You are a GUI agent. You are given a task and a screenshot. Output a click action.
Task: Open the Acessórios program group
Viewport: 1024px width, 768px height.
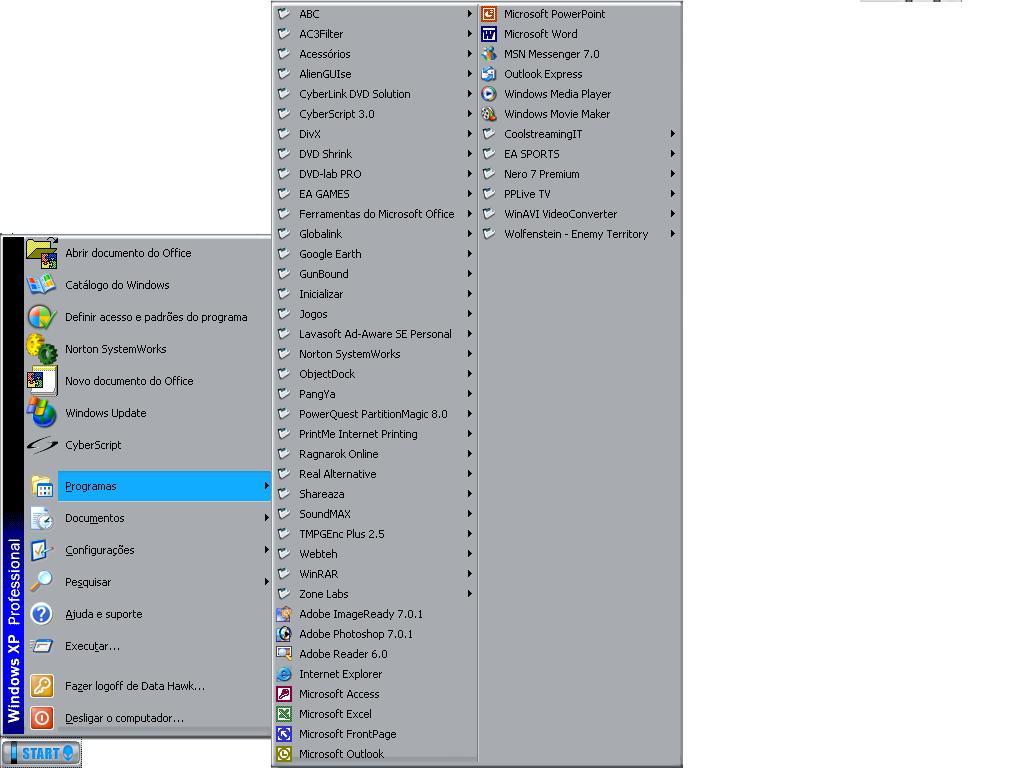376,54
